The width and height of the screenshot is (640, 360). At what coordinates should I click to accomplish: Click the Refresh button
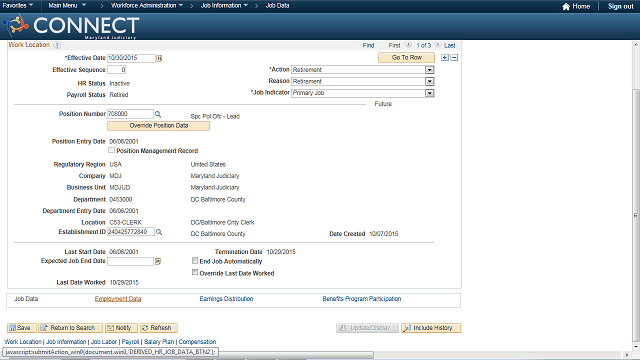[159, 328]
